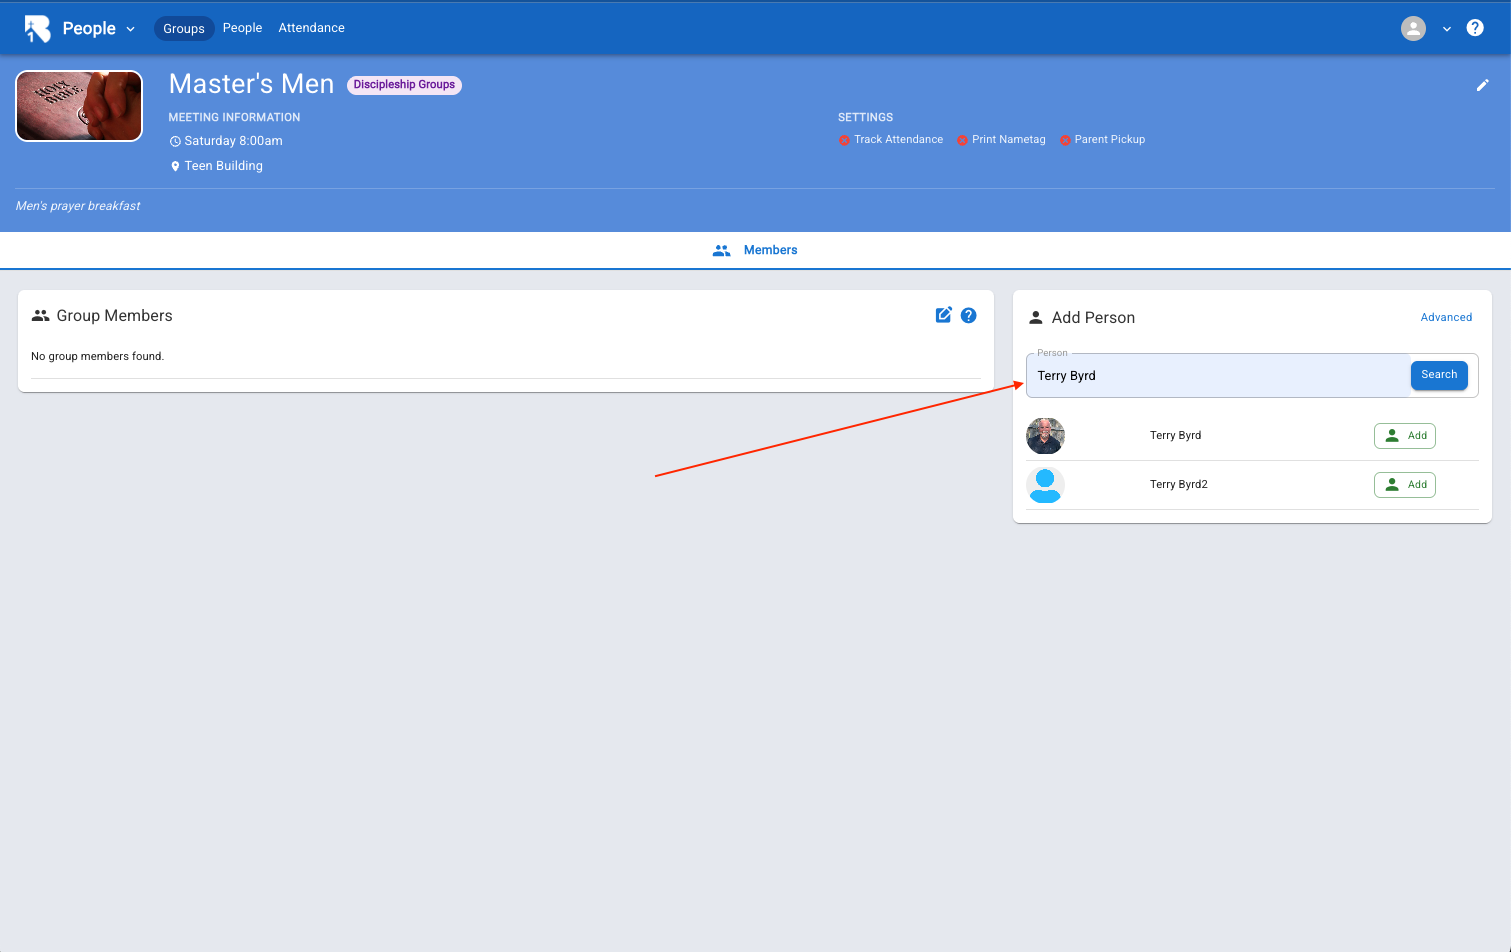
Task: Expand the People app switcher dropdown
Action: click(x=130, y=29)
